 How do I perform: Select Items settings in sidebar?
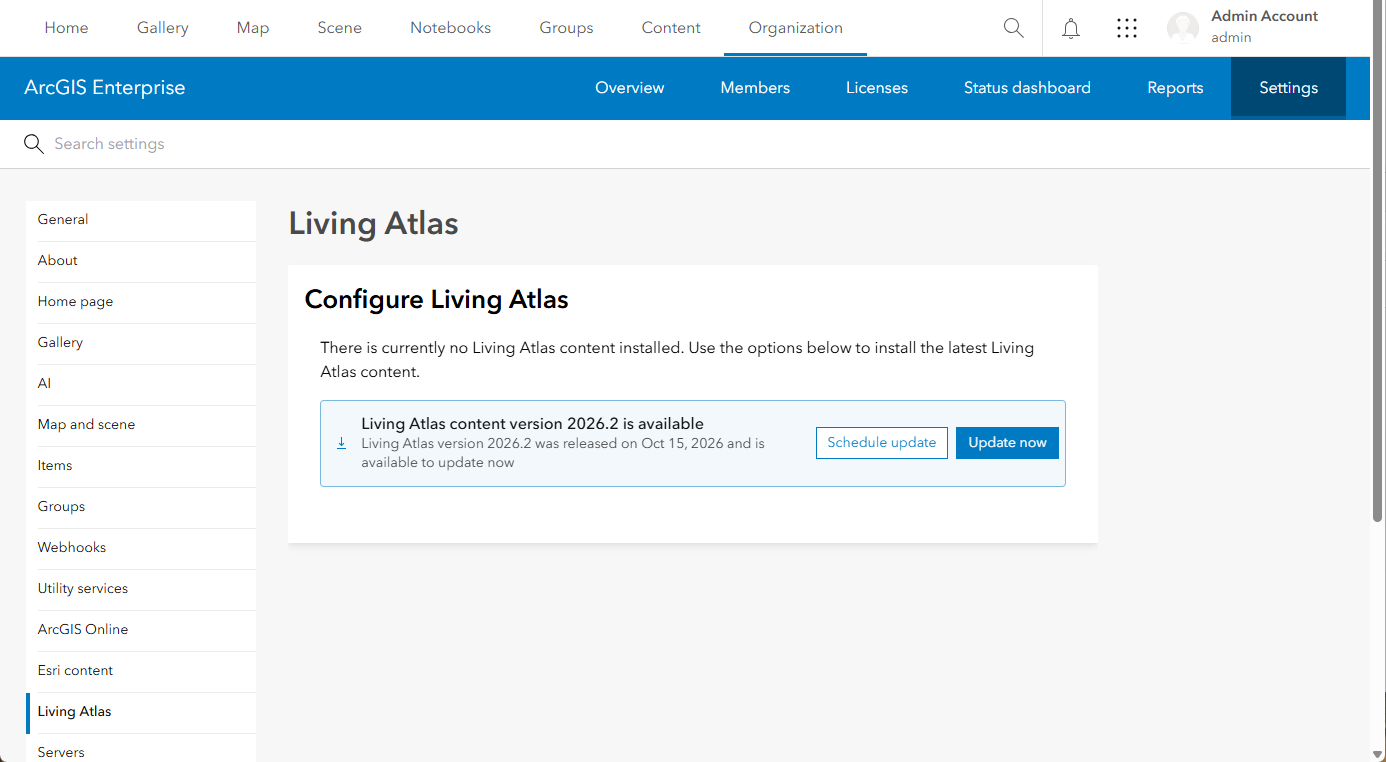(141, 466)
